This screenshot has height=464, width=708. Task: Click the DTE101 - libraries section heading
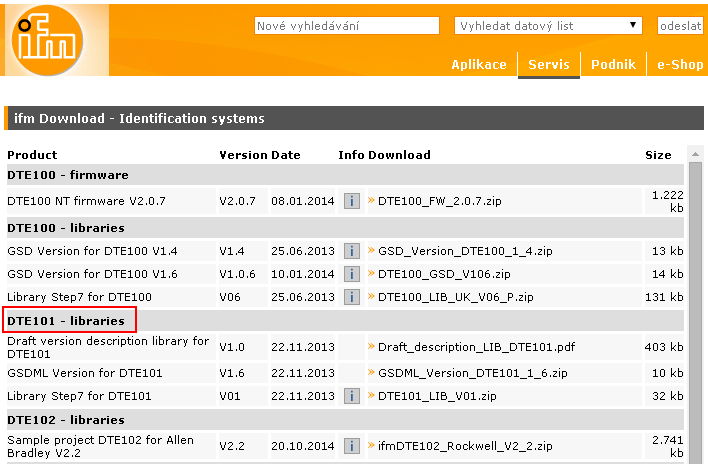click(66, 321)
